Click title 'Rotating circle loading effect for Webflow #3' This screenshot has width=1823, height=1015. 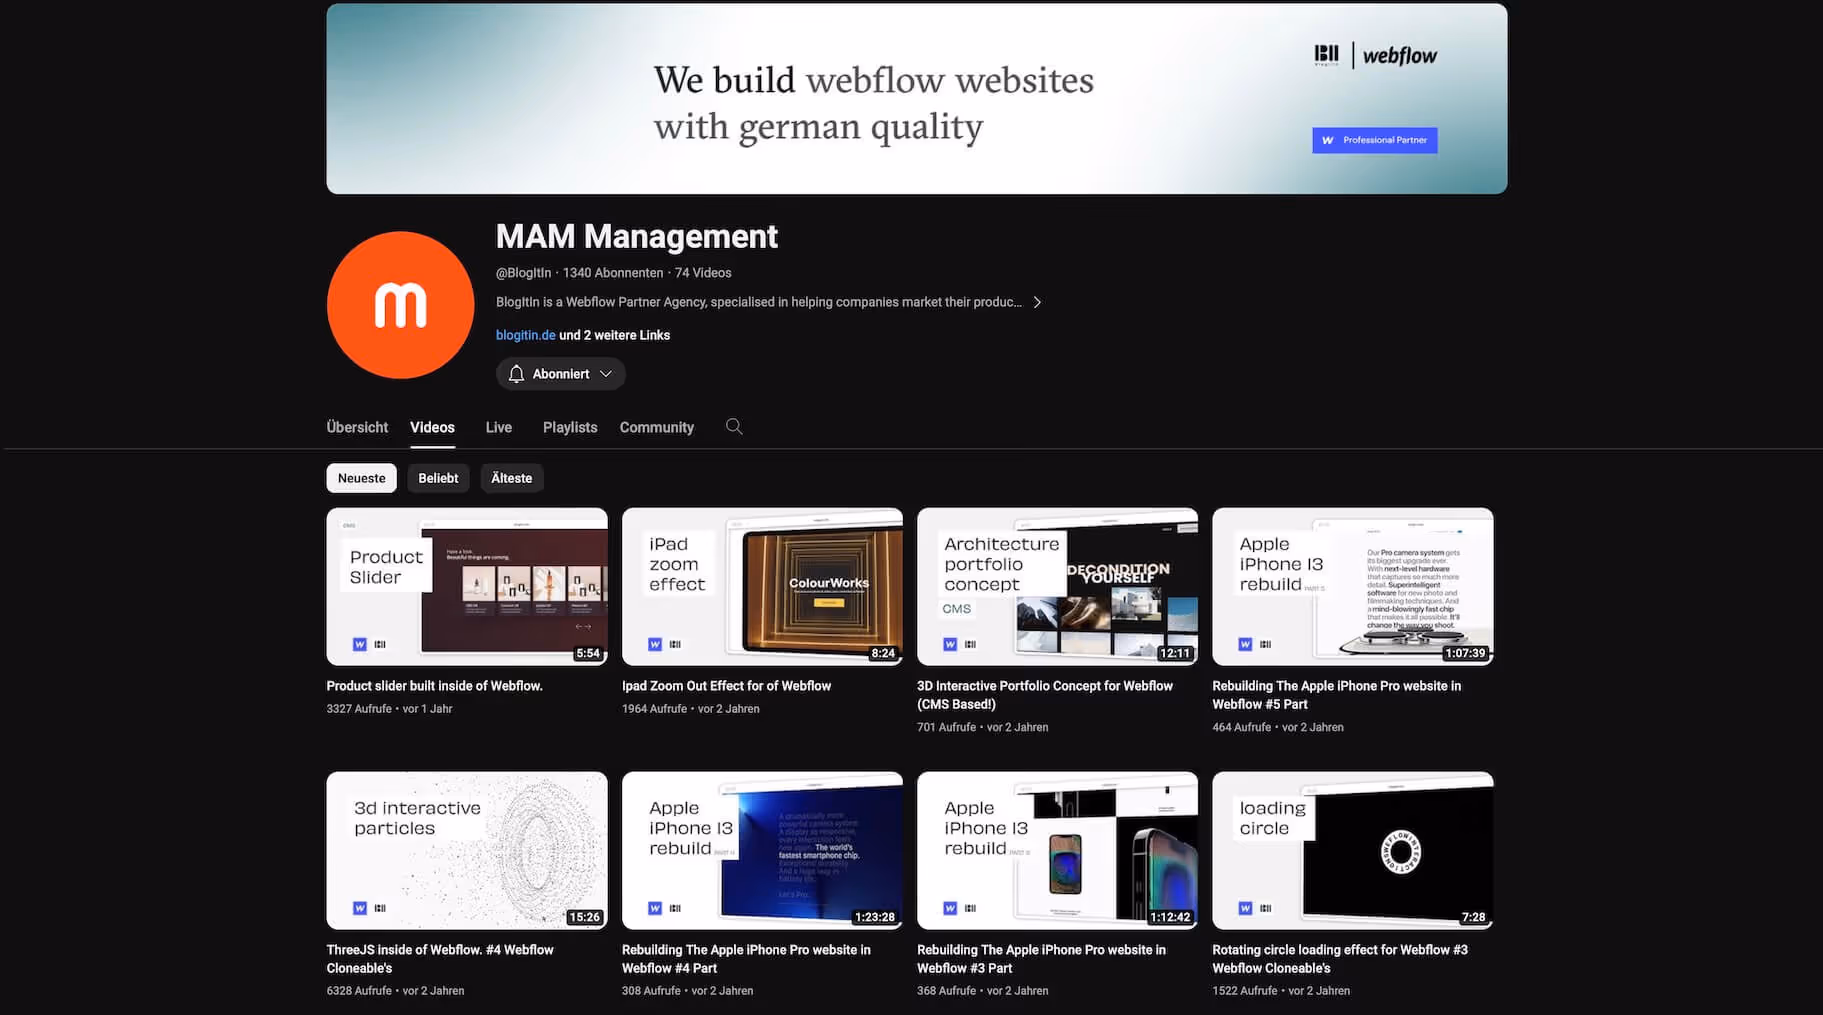tap(1340, 959)
